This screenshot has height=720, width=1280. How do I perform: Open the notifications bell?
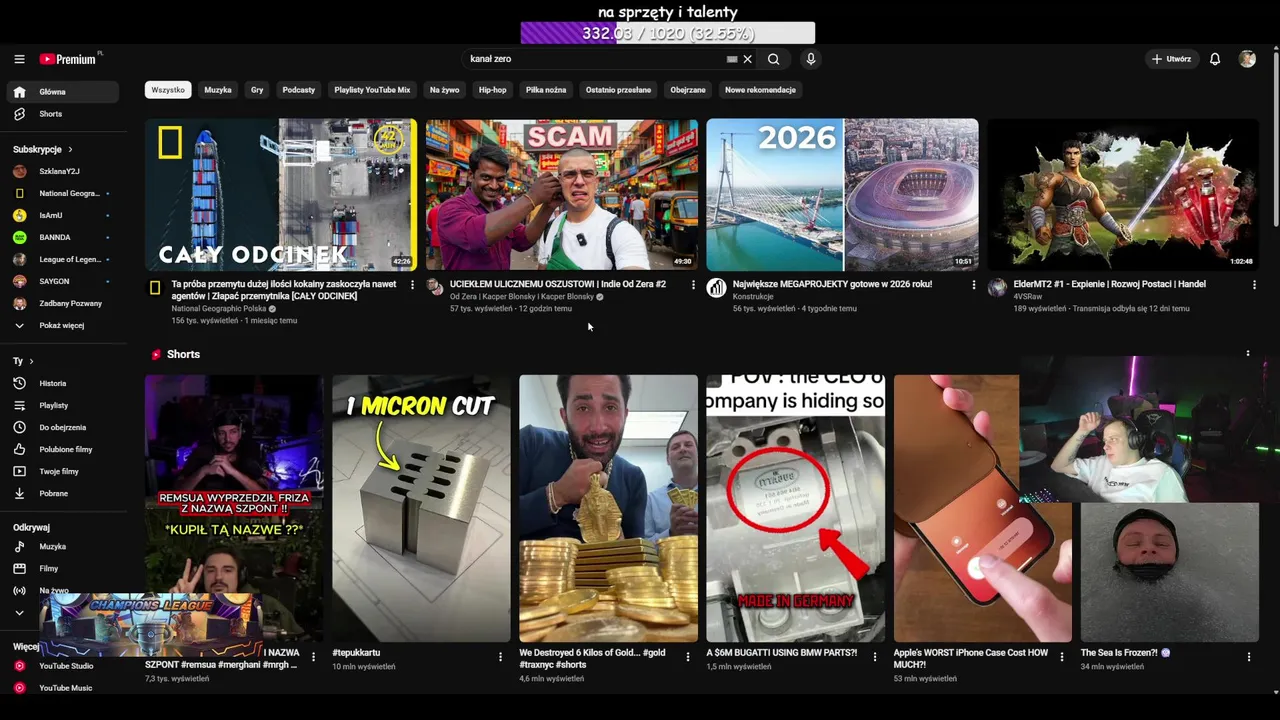[x=1215, y=59]
